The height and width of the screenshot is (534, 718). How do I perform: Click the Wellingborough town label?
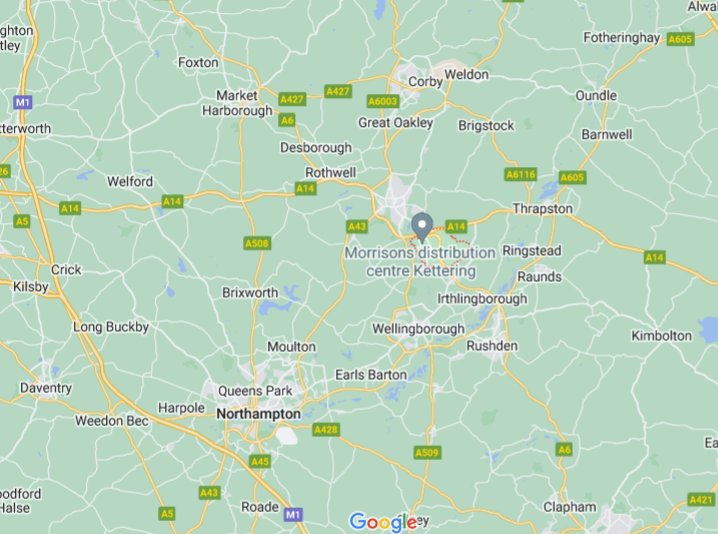(419, 329)
